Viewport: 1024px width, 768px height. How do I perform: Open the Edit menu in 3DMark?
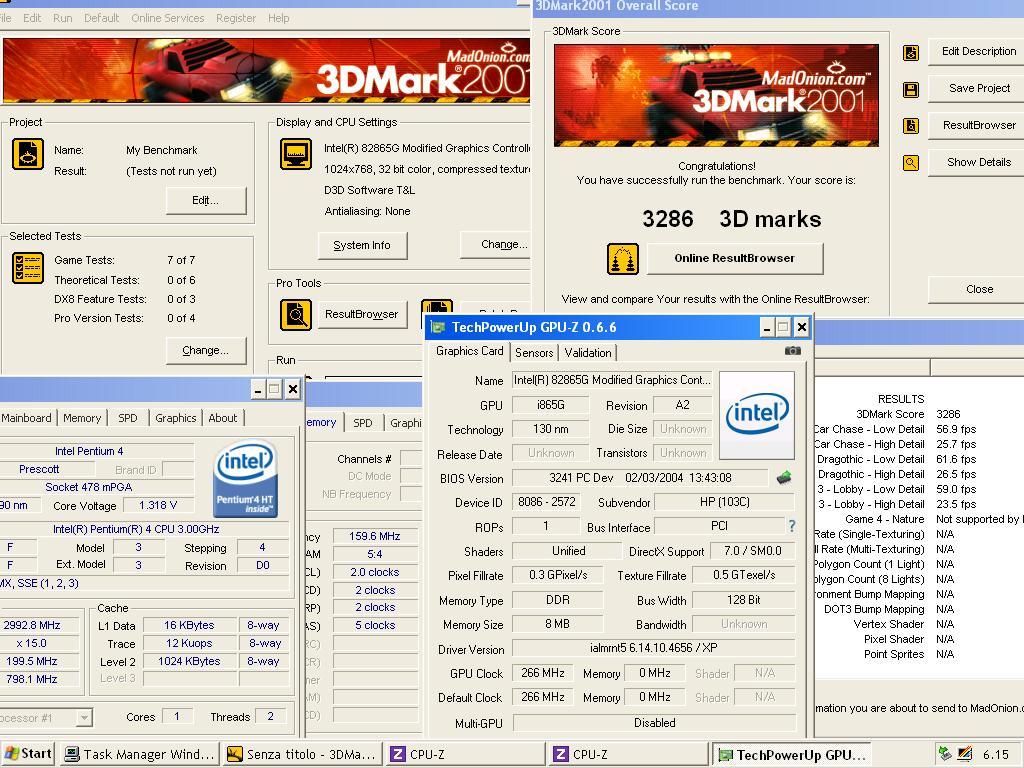pyautogui.click(x=32, y=18)
